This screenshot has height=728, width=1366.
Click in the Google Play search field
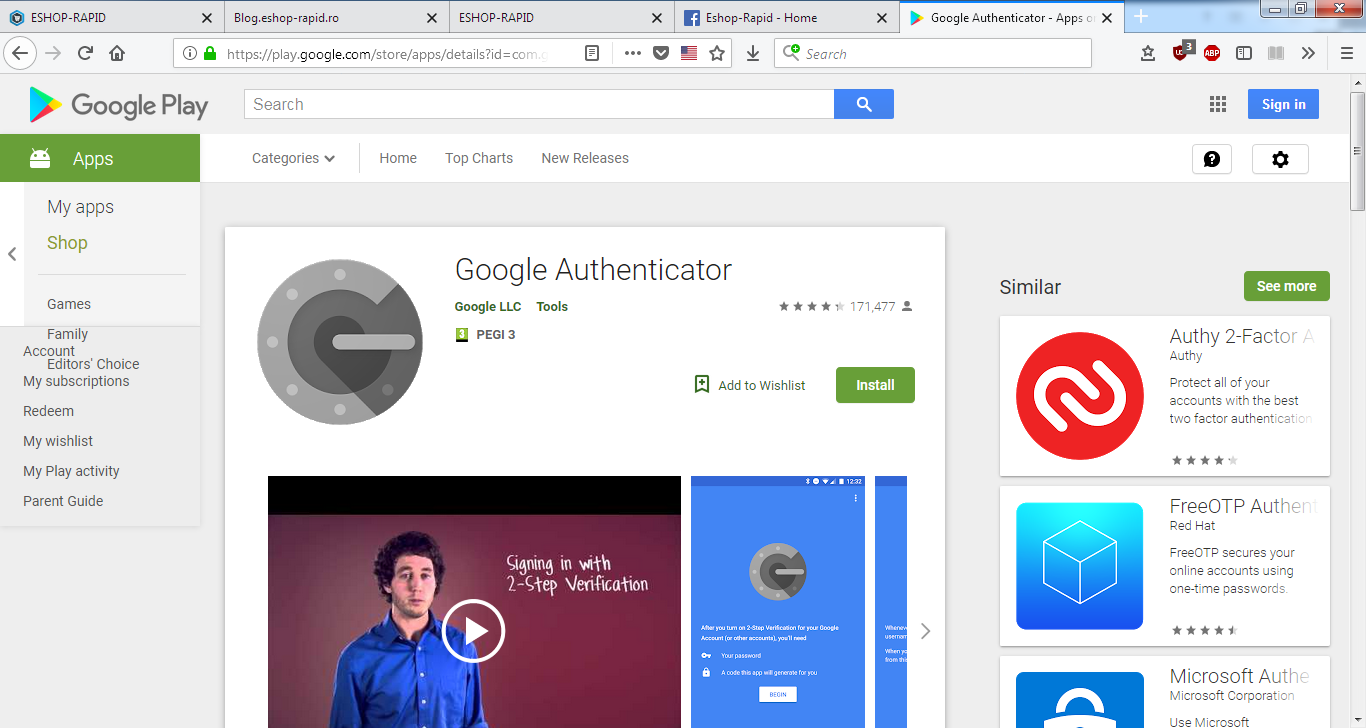point(539,104)
